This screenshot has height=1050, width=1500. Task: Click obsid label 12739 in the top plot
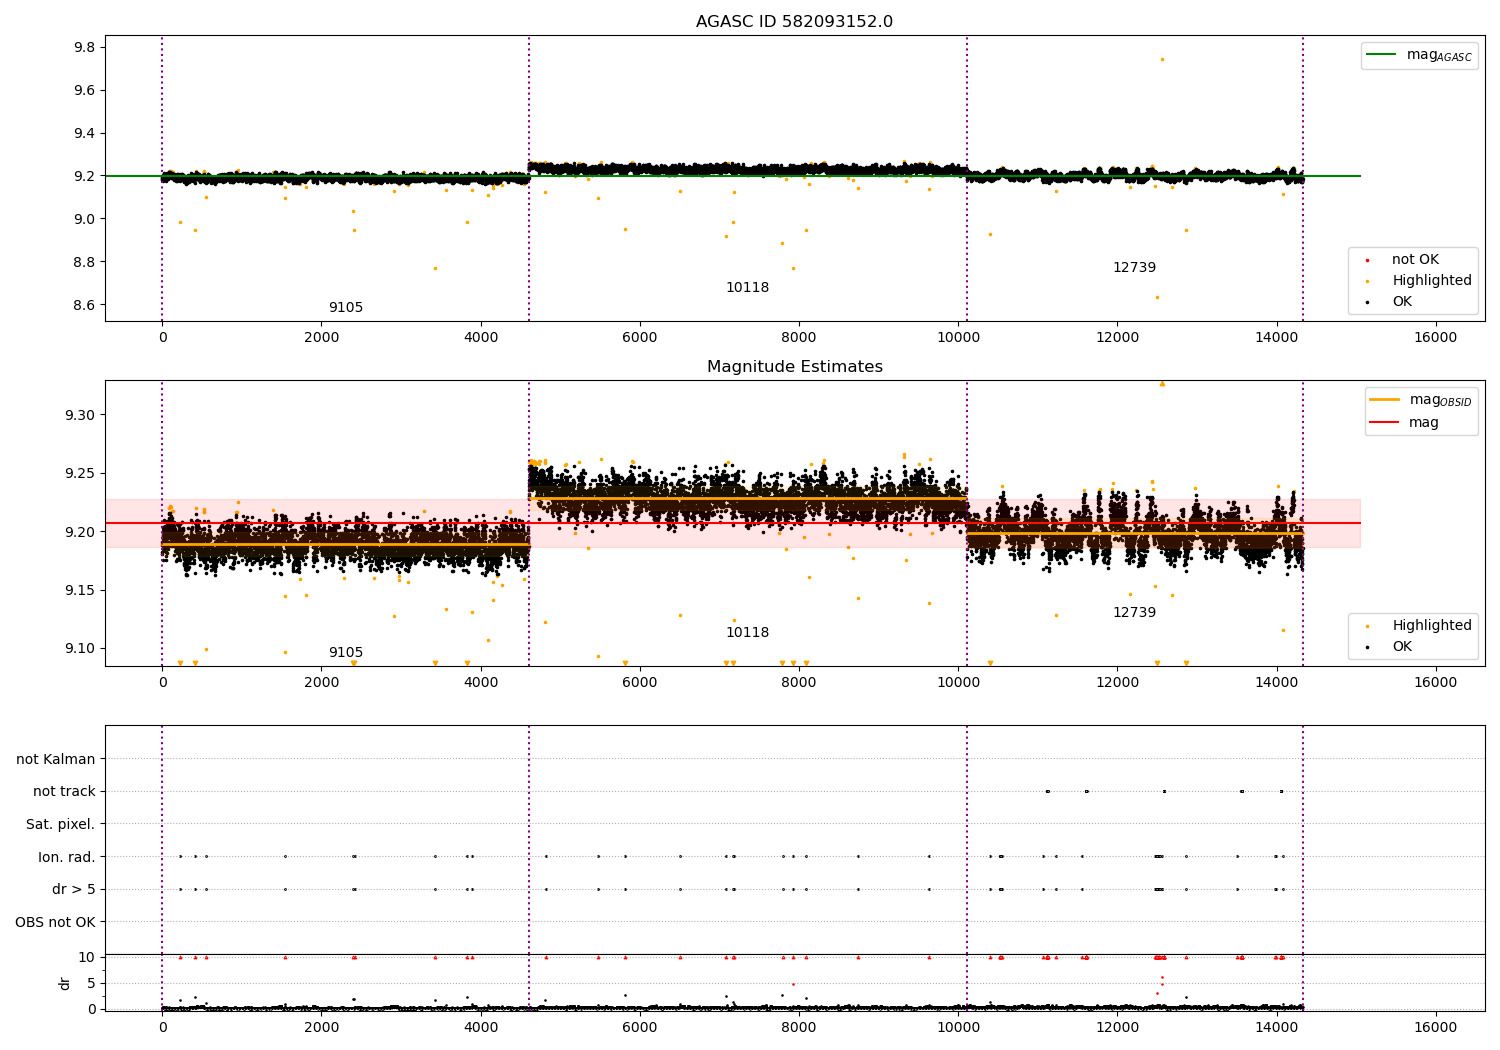coord(1134,268)
